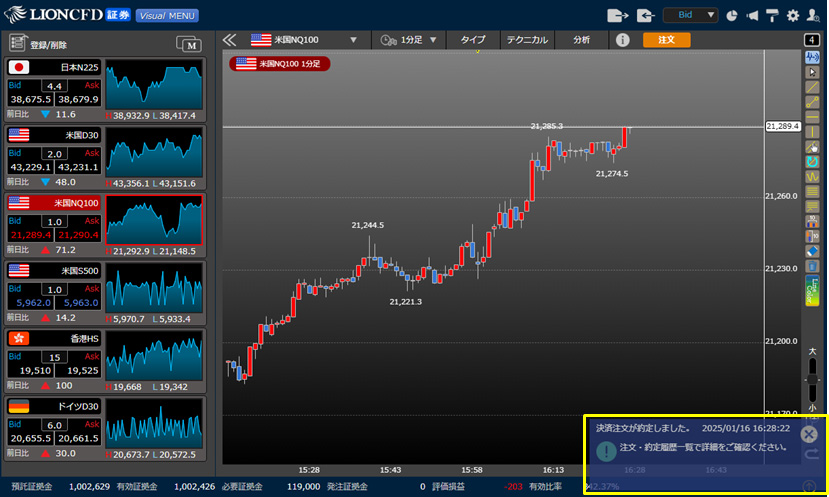Open the 日本N225 mini chart thumbnail
The image size is (829, 497).
click(154, 84)
